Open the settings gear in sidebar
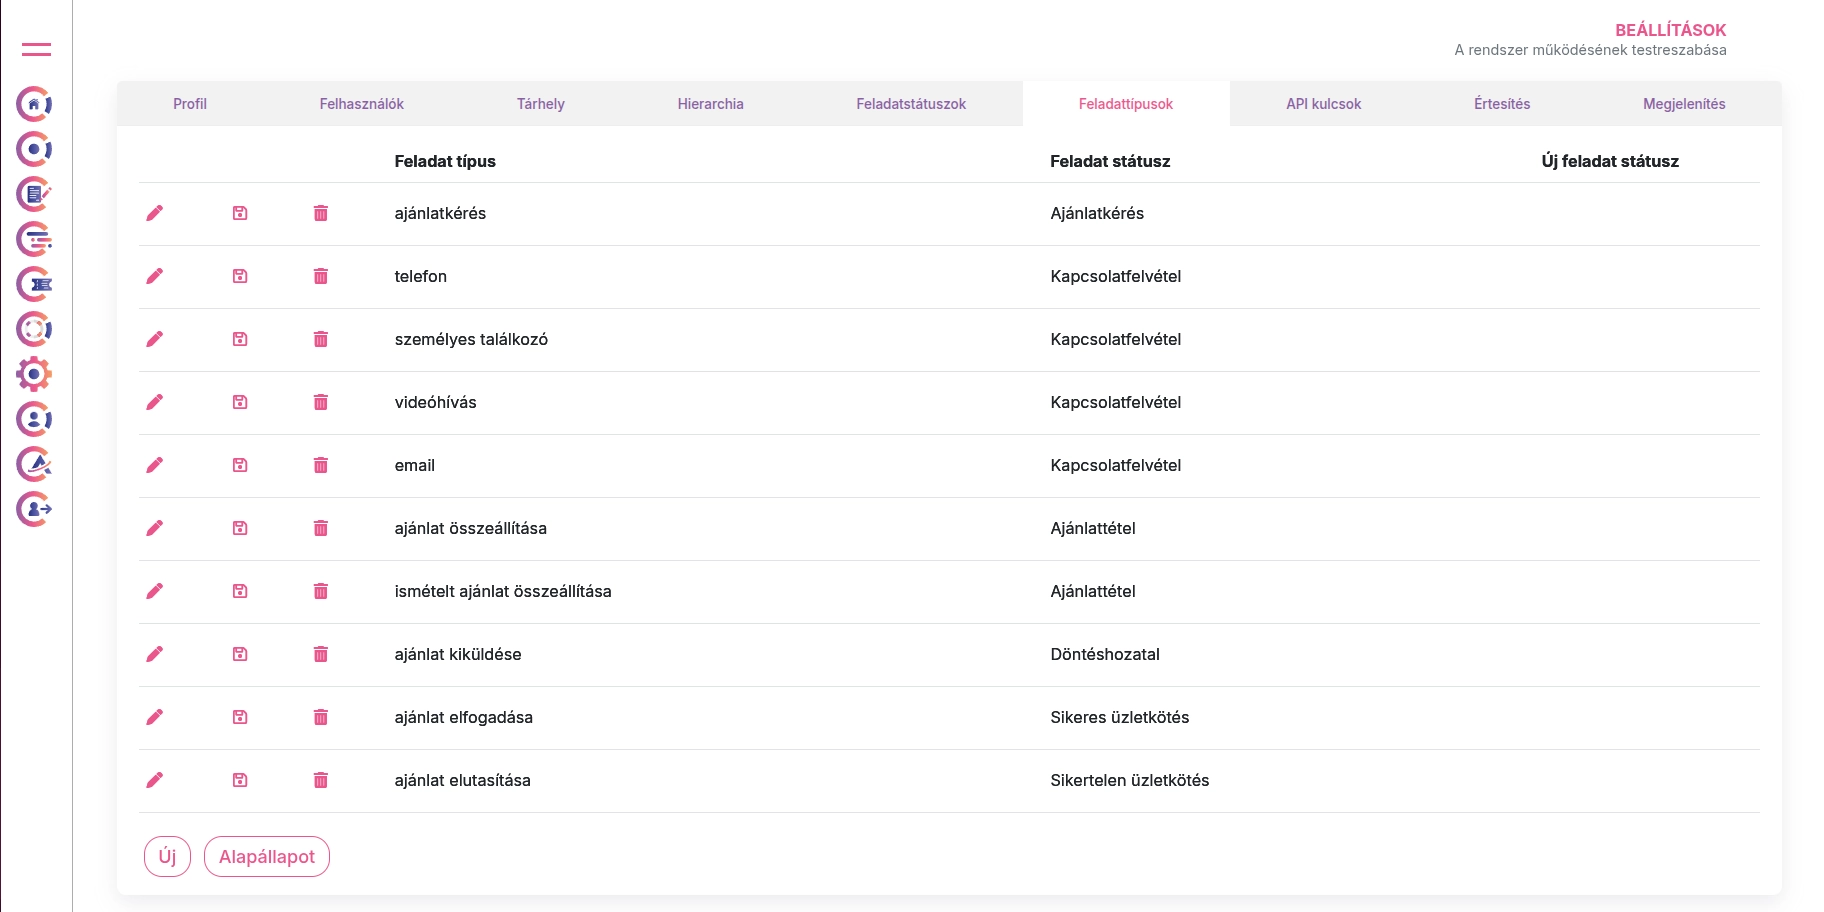This screenshot has height=912, width=1824. coord(34,374)
